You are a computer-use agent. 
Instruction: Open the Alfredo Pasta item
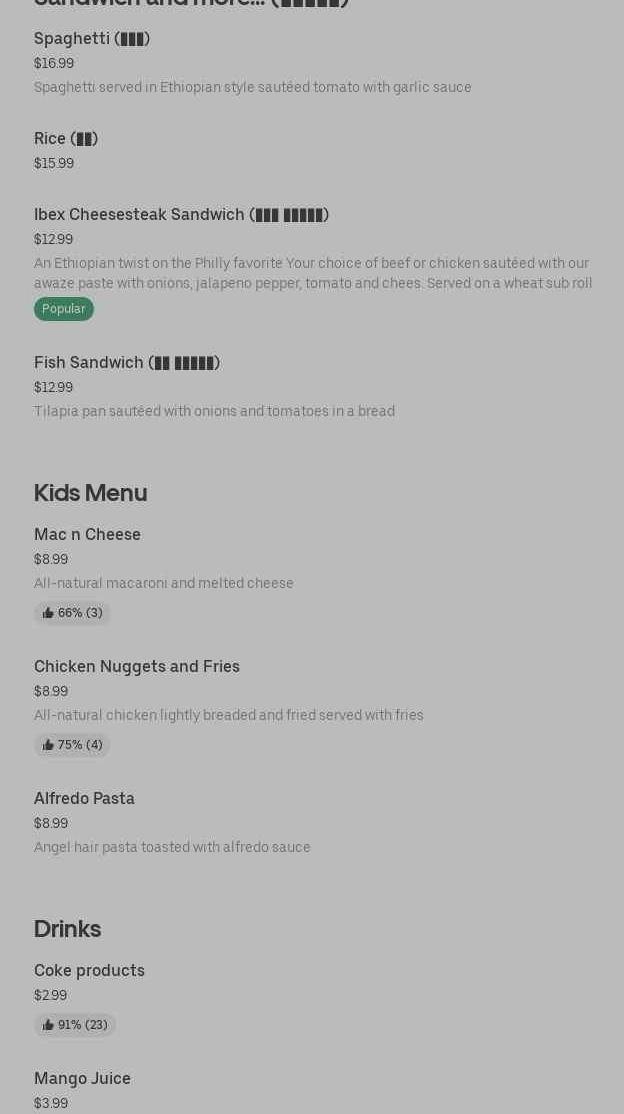(85, 799)
